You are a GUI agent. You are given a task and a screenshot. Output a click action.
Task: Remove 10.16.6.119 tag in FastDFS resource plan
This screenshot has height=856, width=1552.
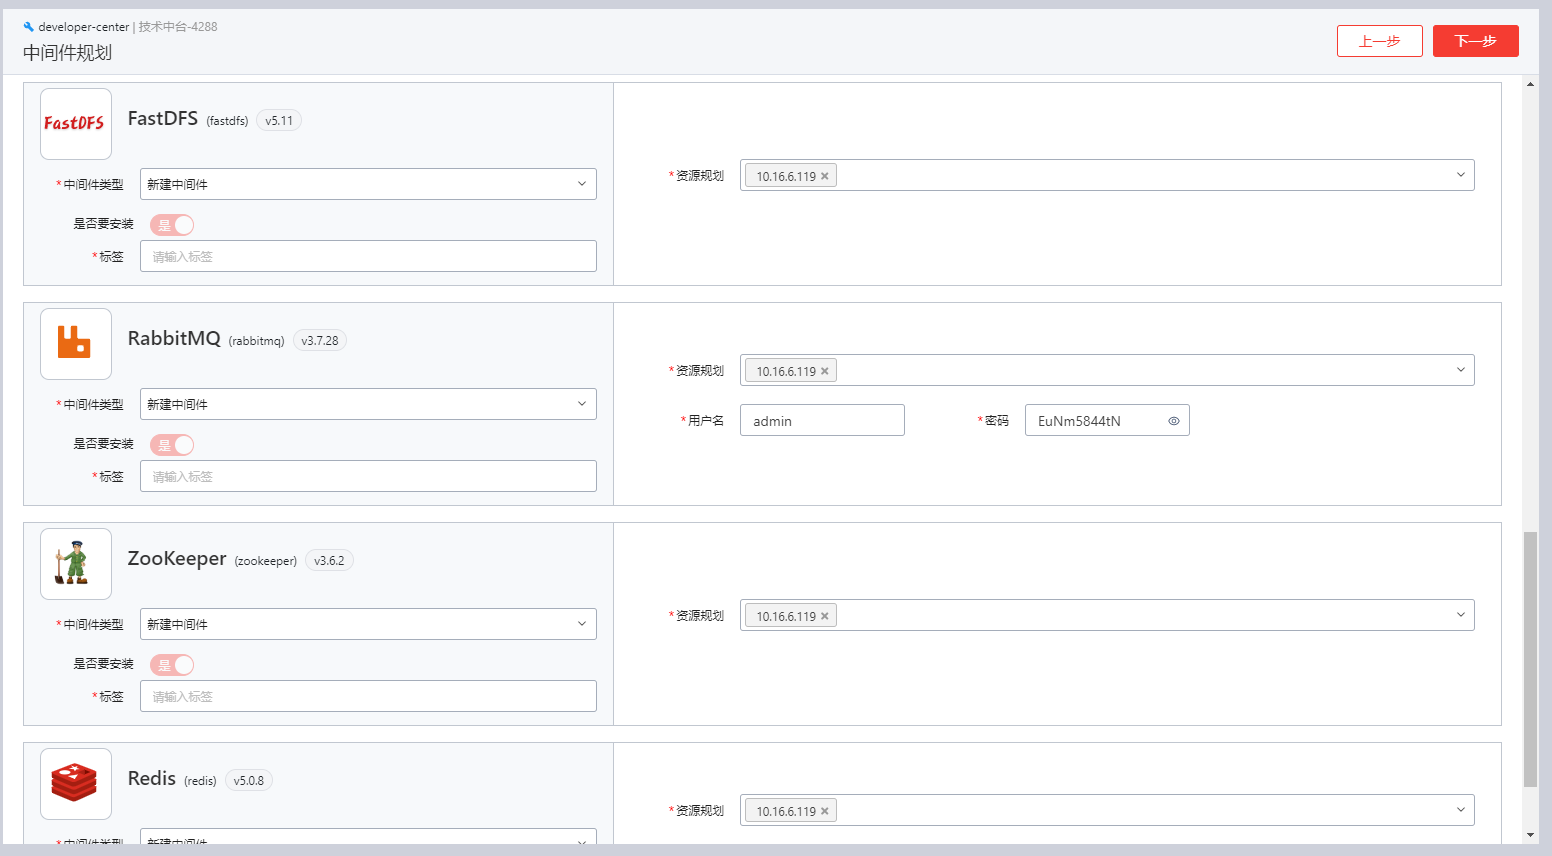tap(825, 176)
